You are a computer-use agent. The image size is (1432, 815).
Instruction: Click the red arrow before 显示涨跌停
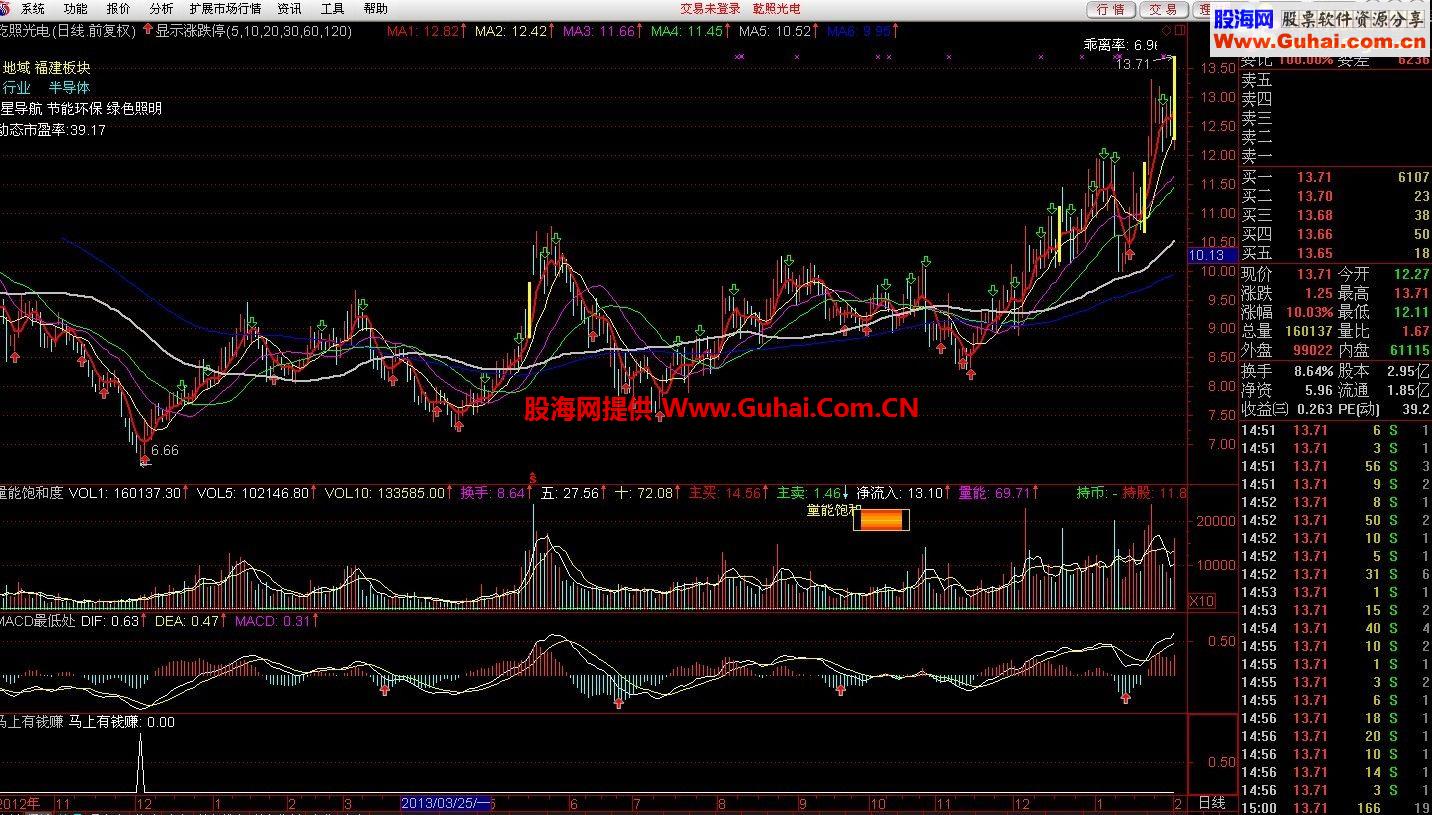coord(148,30)
